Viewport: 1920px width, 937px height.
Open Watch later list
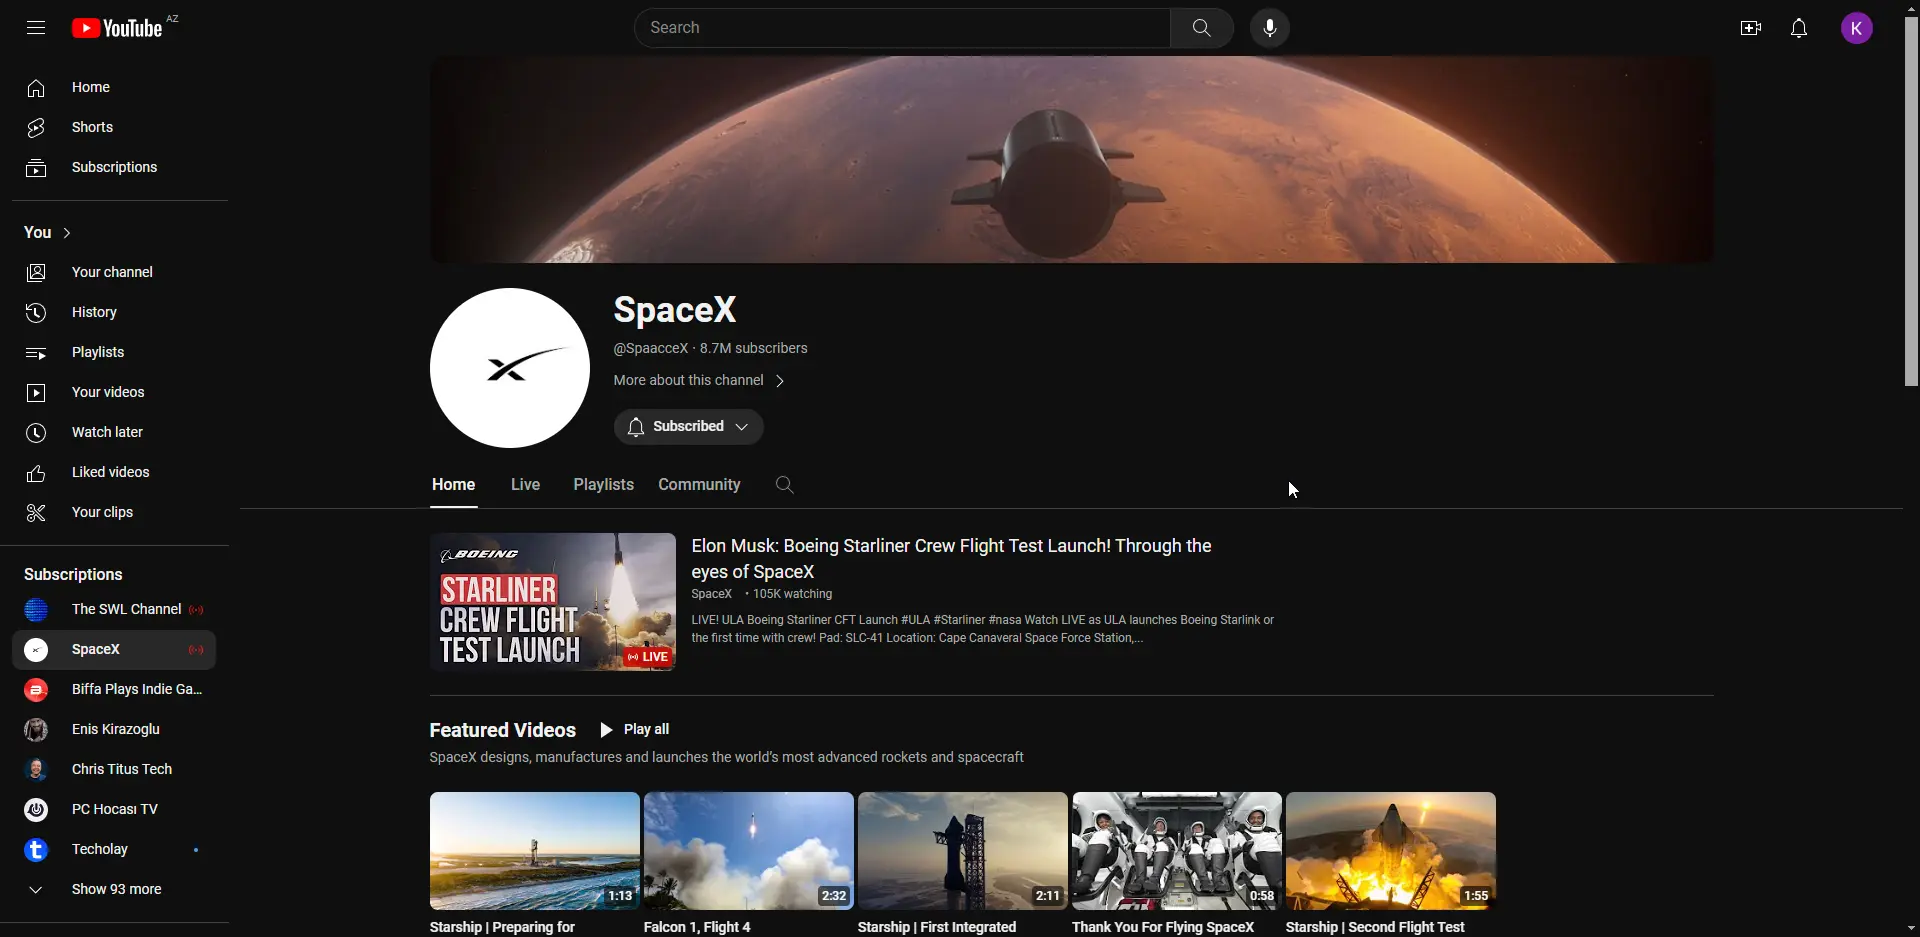pos(114,433)
